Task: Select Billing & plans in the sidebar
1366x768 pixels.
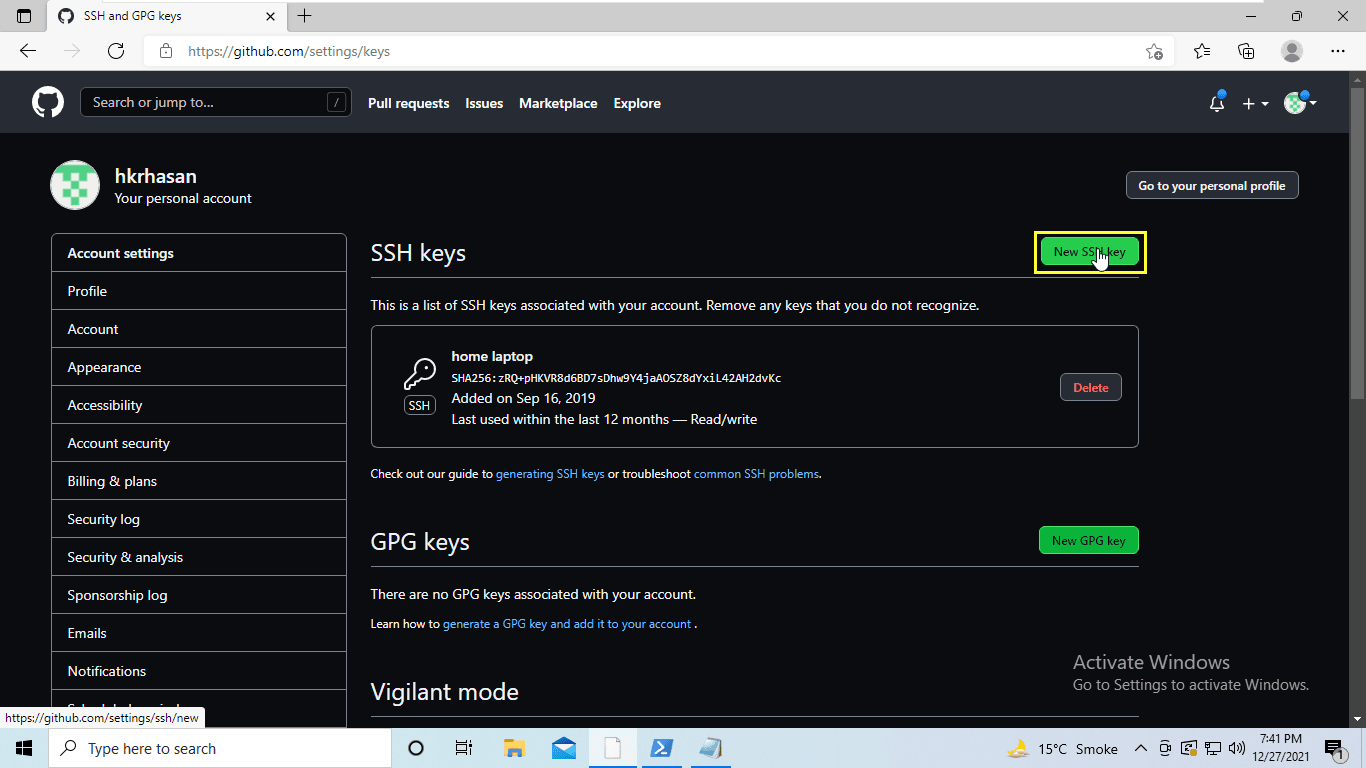Action: 199,481
